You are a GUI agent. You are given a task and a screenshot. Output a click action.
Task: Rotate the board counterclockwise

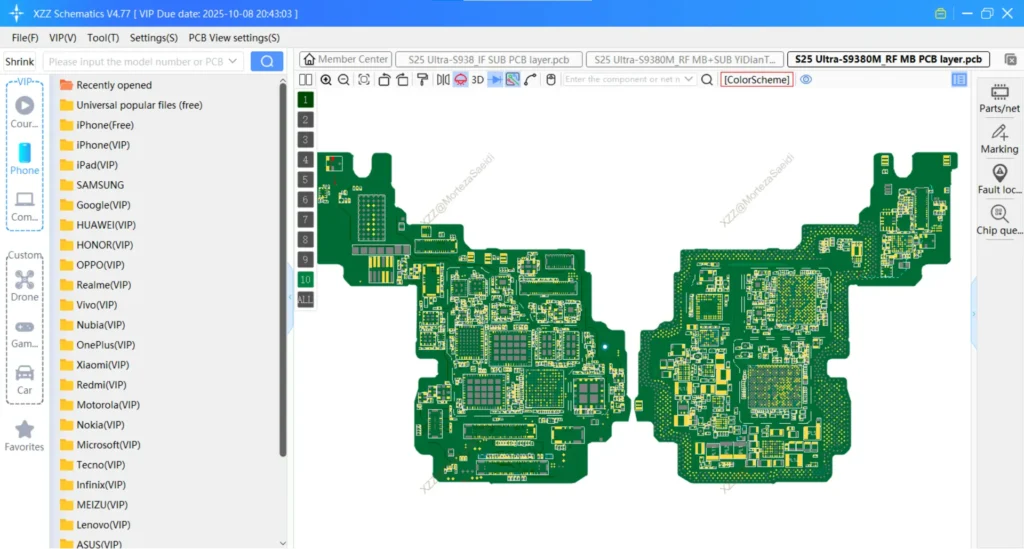pos(384,80)
